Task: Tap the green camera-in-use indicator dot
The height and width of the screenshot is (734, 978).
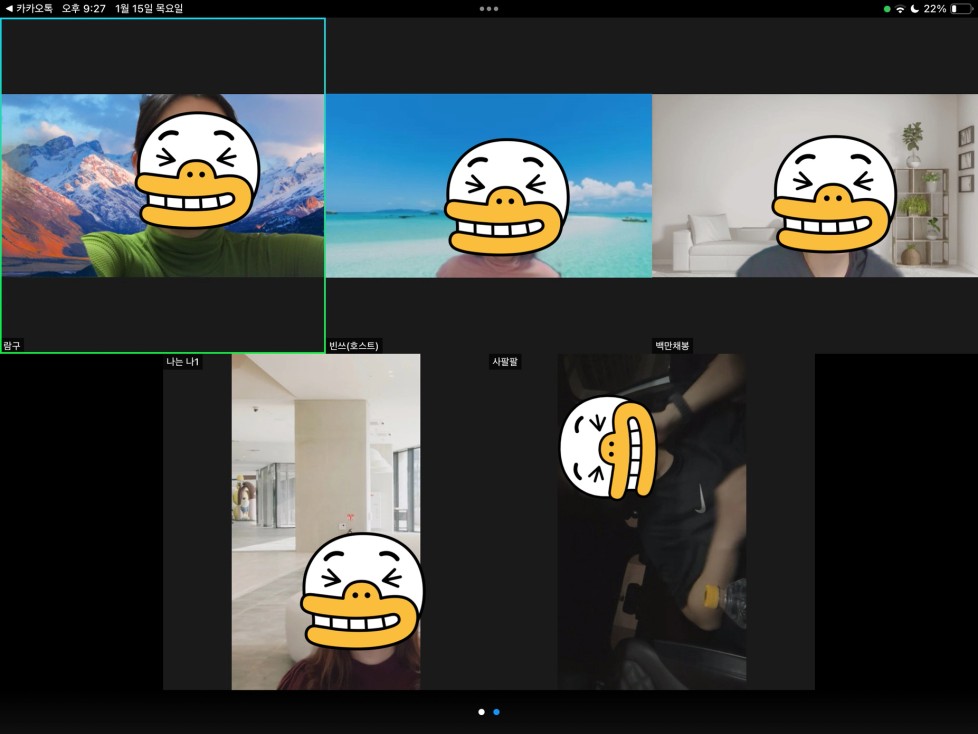Action: [x=886, y=8]
